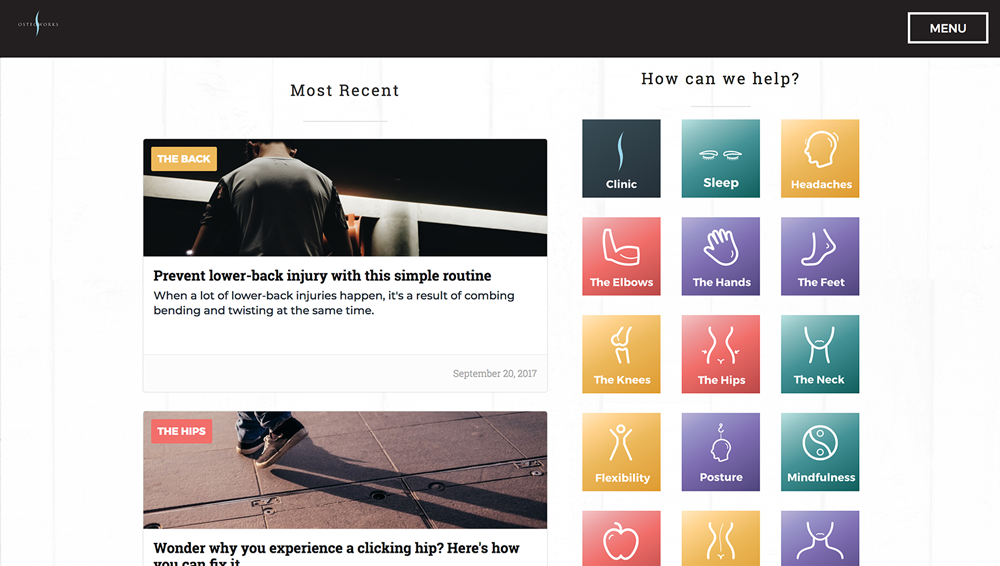The width and height of the screenshot is (1000, 566).
Task: Click The Hands category icon
Action: point(721,257)
